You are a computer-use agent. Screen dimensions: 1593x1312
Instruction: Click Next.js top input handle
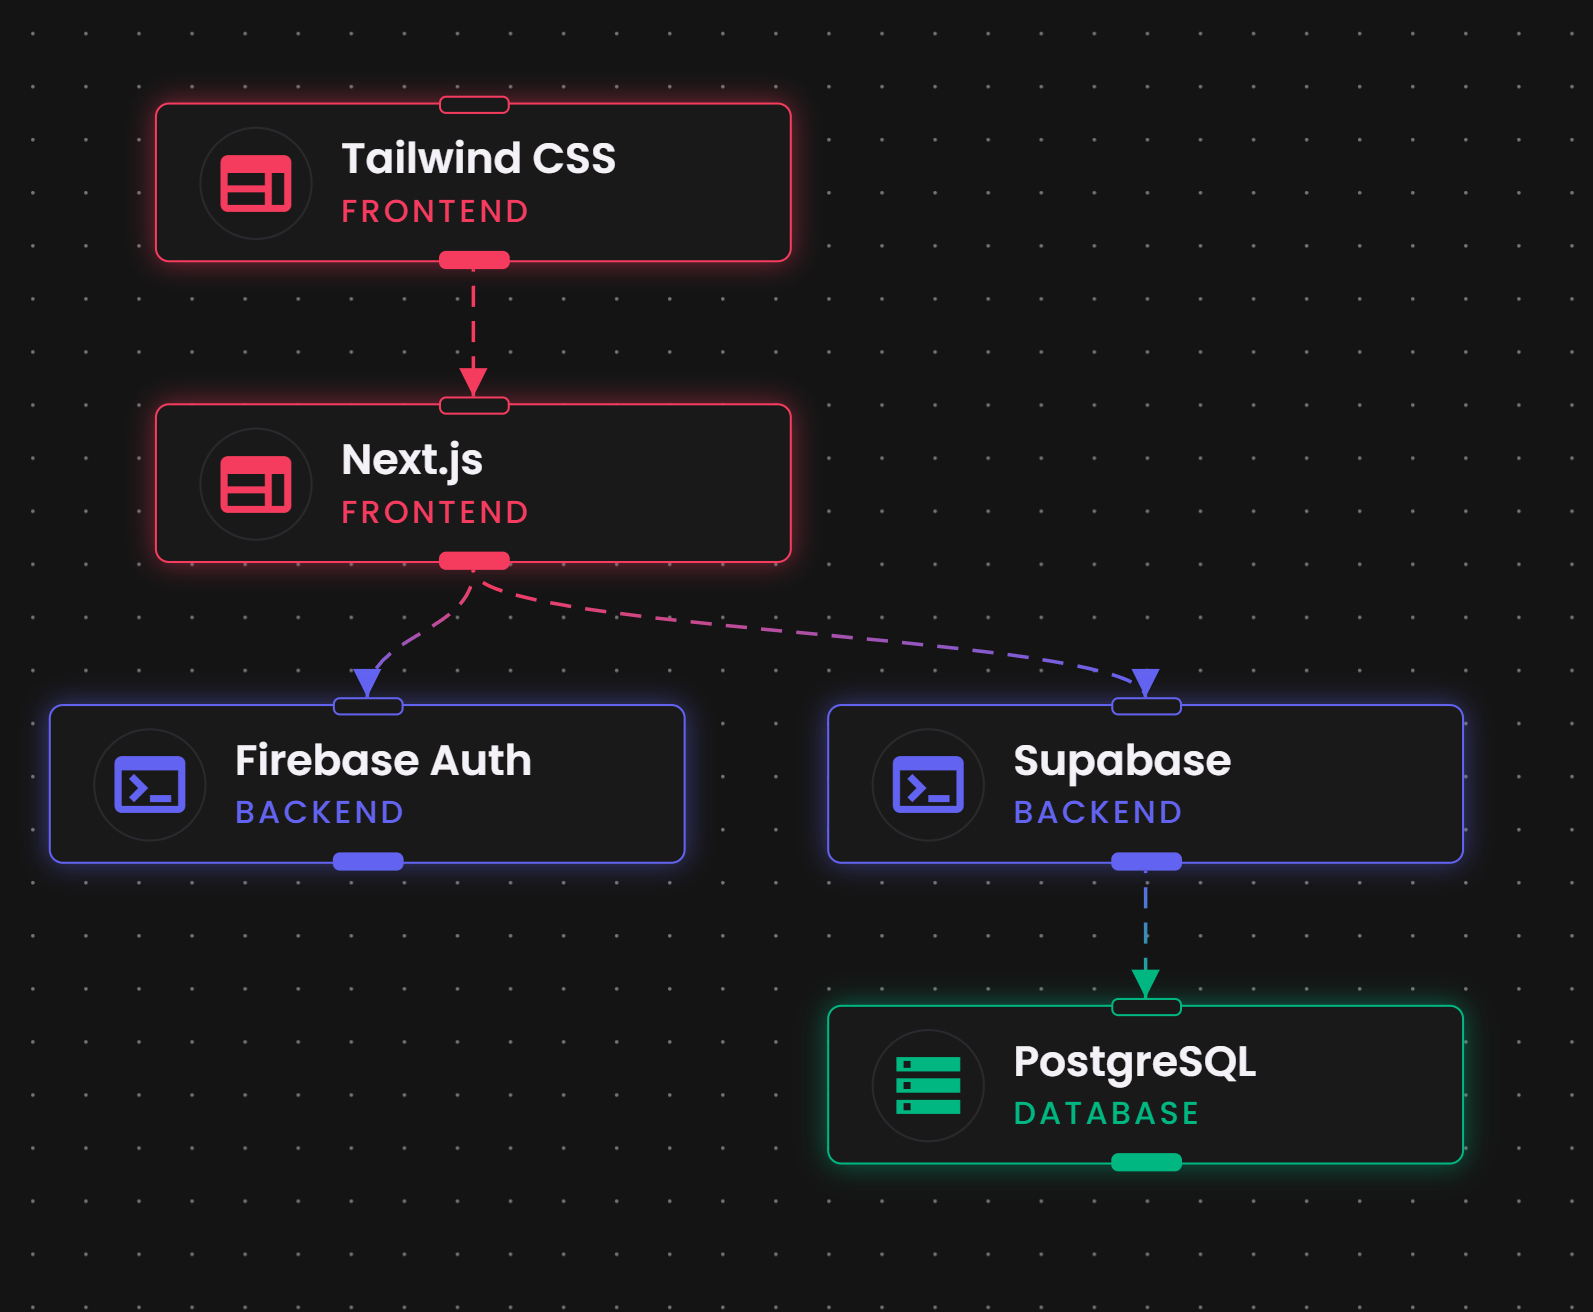coord(474,406)
